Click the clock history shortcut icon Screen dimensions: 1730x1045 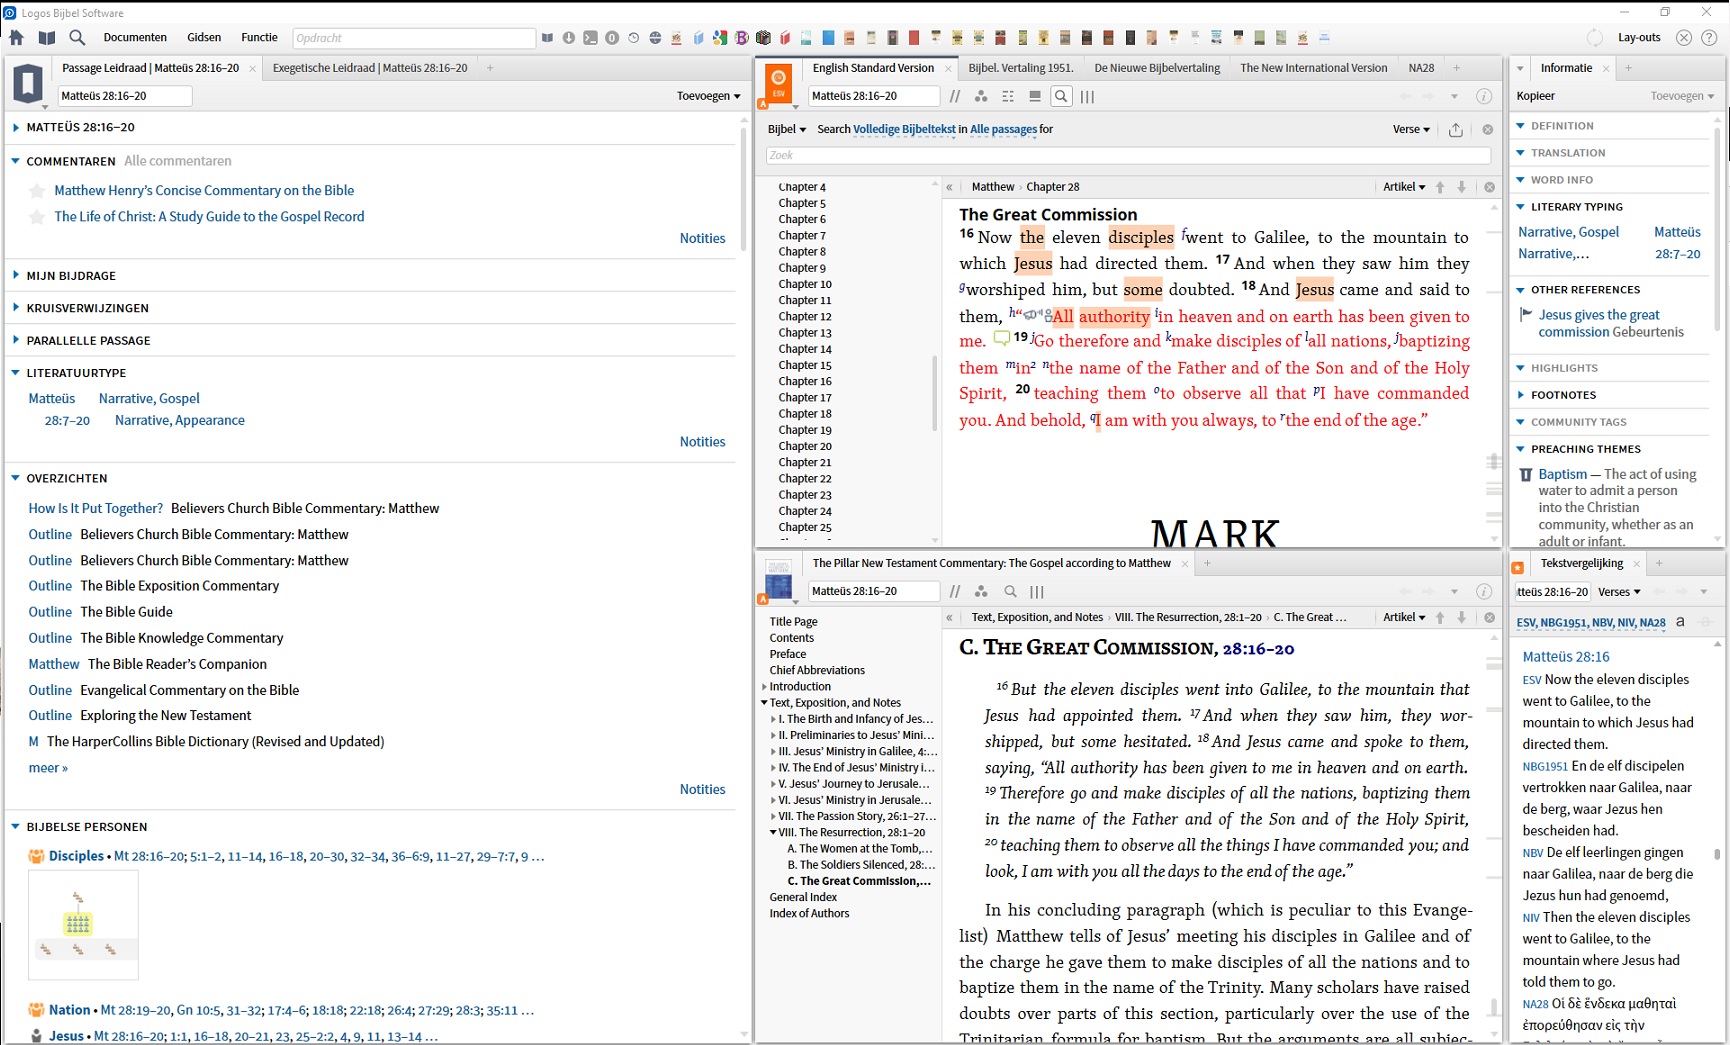tap(634, 38)
